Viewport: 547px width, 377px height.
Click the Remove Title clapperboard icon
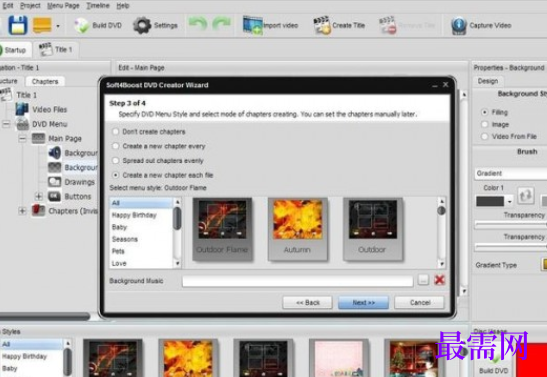(x=388, y=25)
